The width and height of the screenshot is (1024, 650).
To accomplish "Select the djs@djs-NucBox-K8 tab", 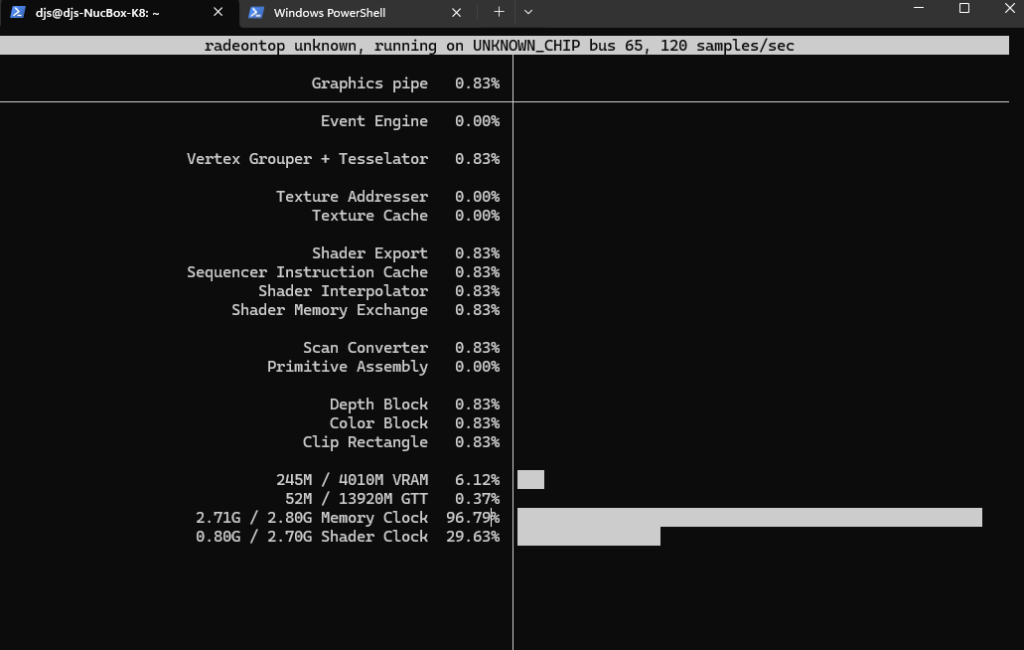I will coord(98,13).
